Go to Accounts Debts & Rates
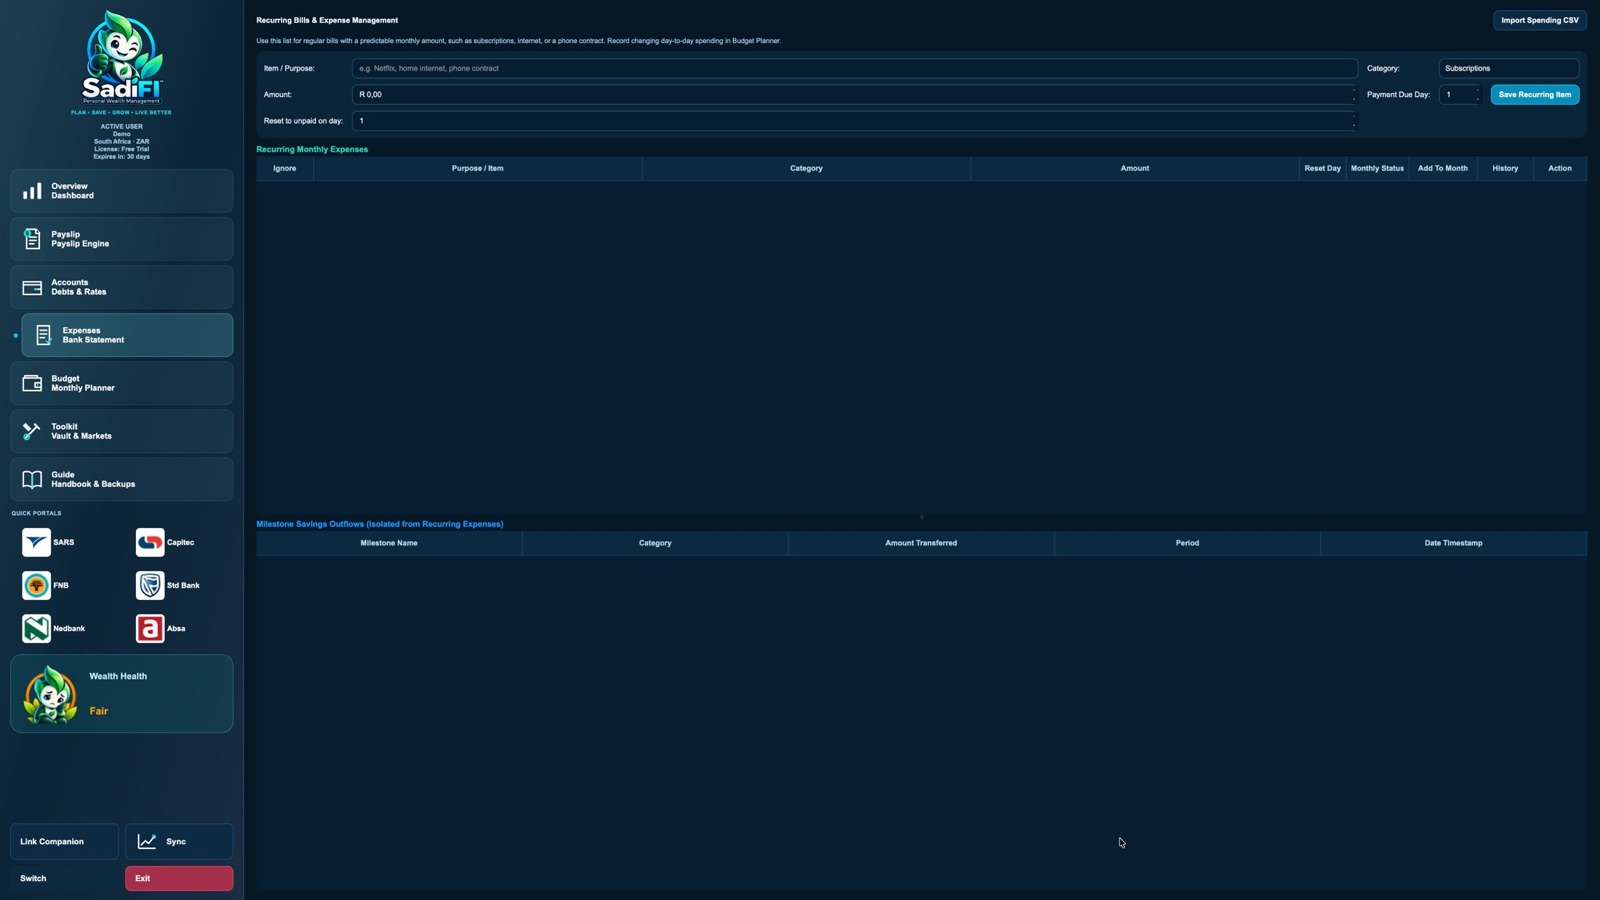 point(122,287)
